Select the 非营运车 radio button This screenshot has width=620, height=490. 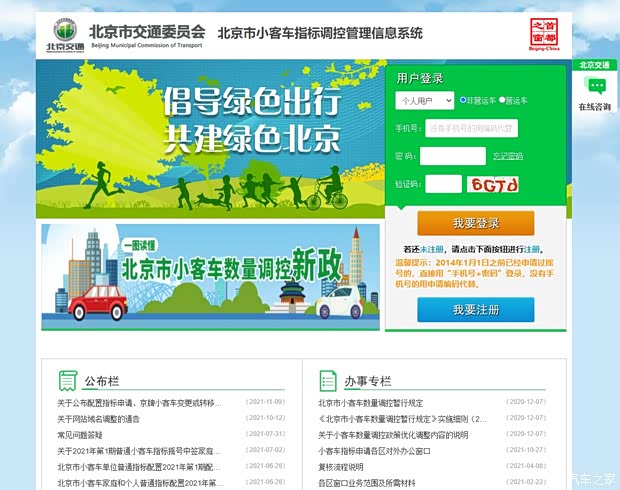click(x=464, y=100)
